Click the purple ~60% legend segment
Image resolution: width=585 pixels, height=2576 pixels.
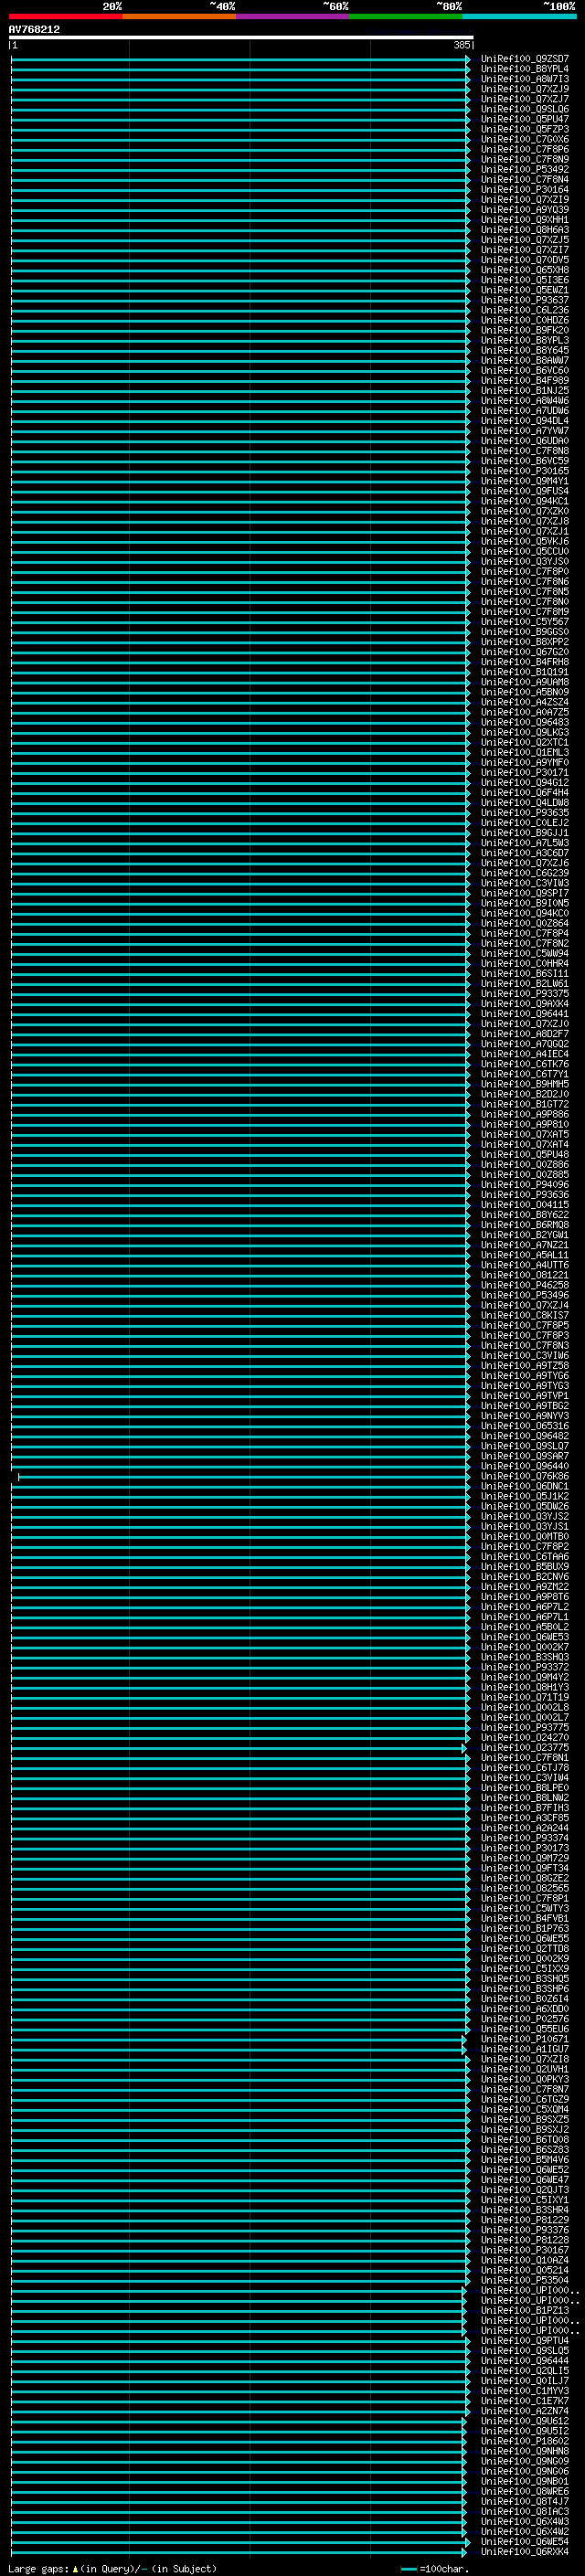292,16
